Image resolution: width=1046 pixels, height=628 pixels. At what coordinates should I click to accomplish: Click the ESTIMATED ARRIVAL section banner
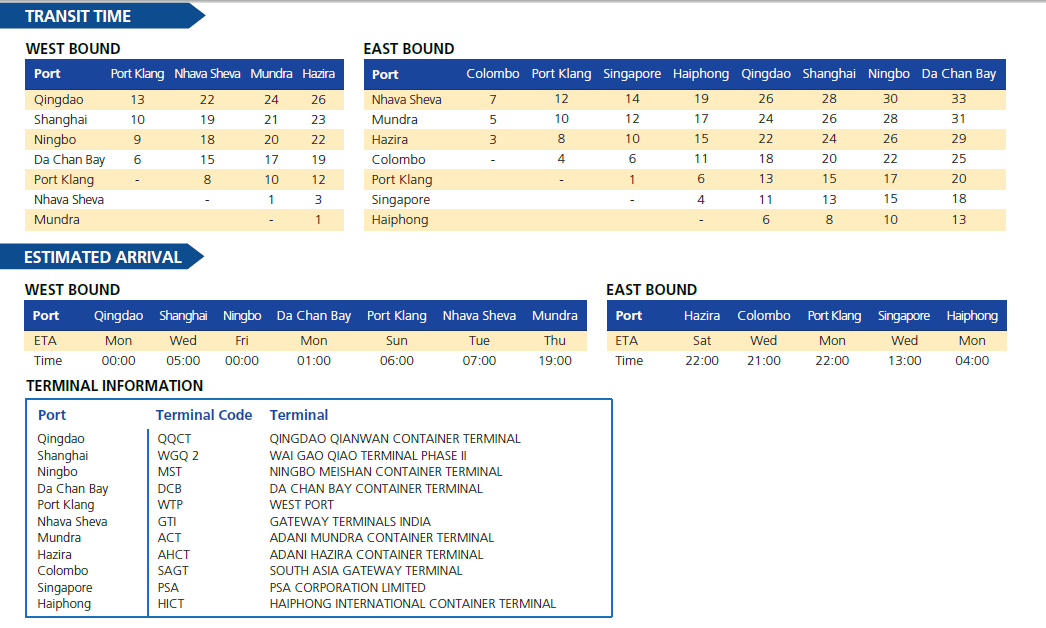pyautogui.click(x=104, y=257)
